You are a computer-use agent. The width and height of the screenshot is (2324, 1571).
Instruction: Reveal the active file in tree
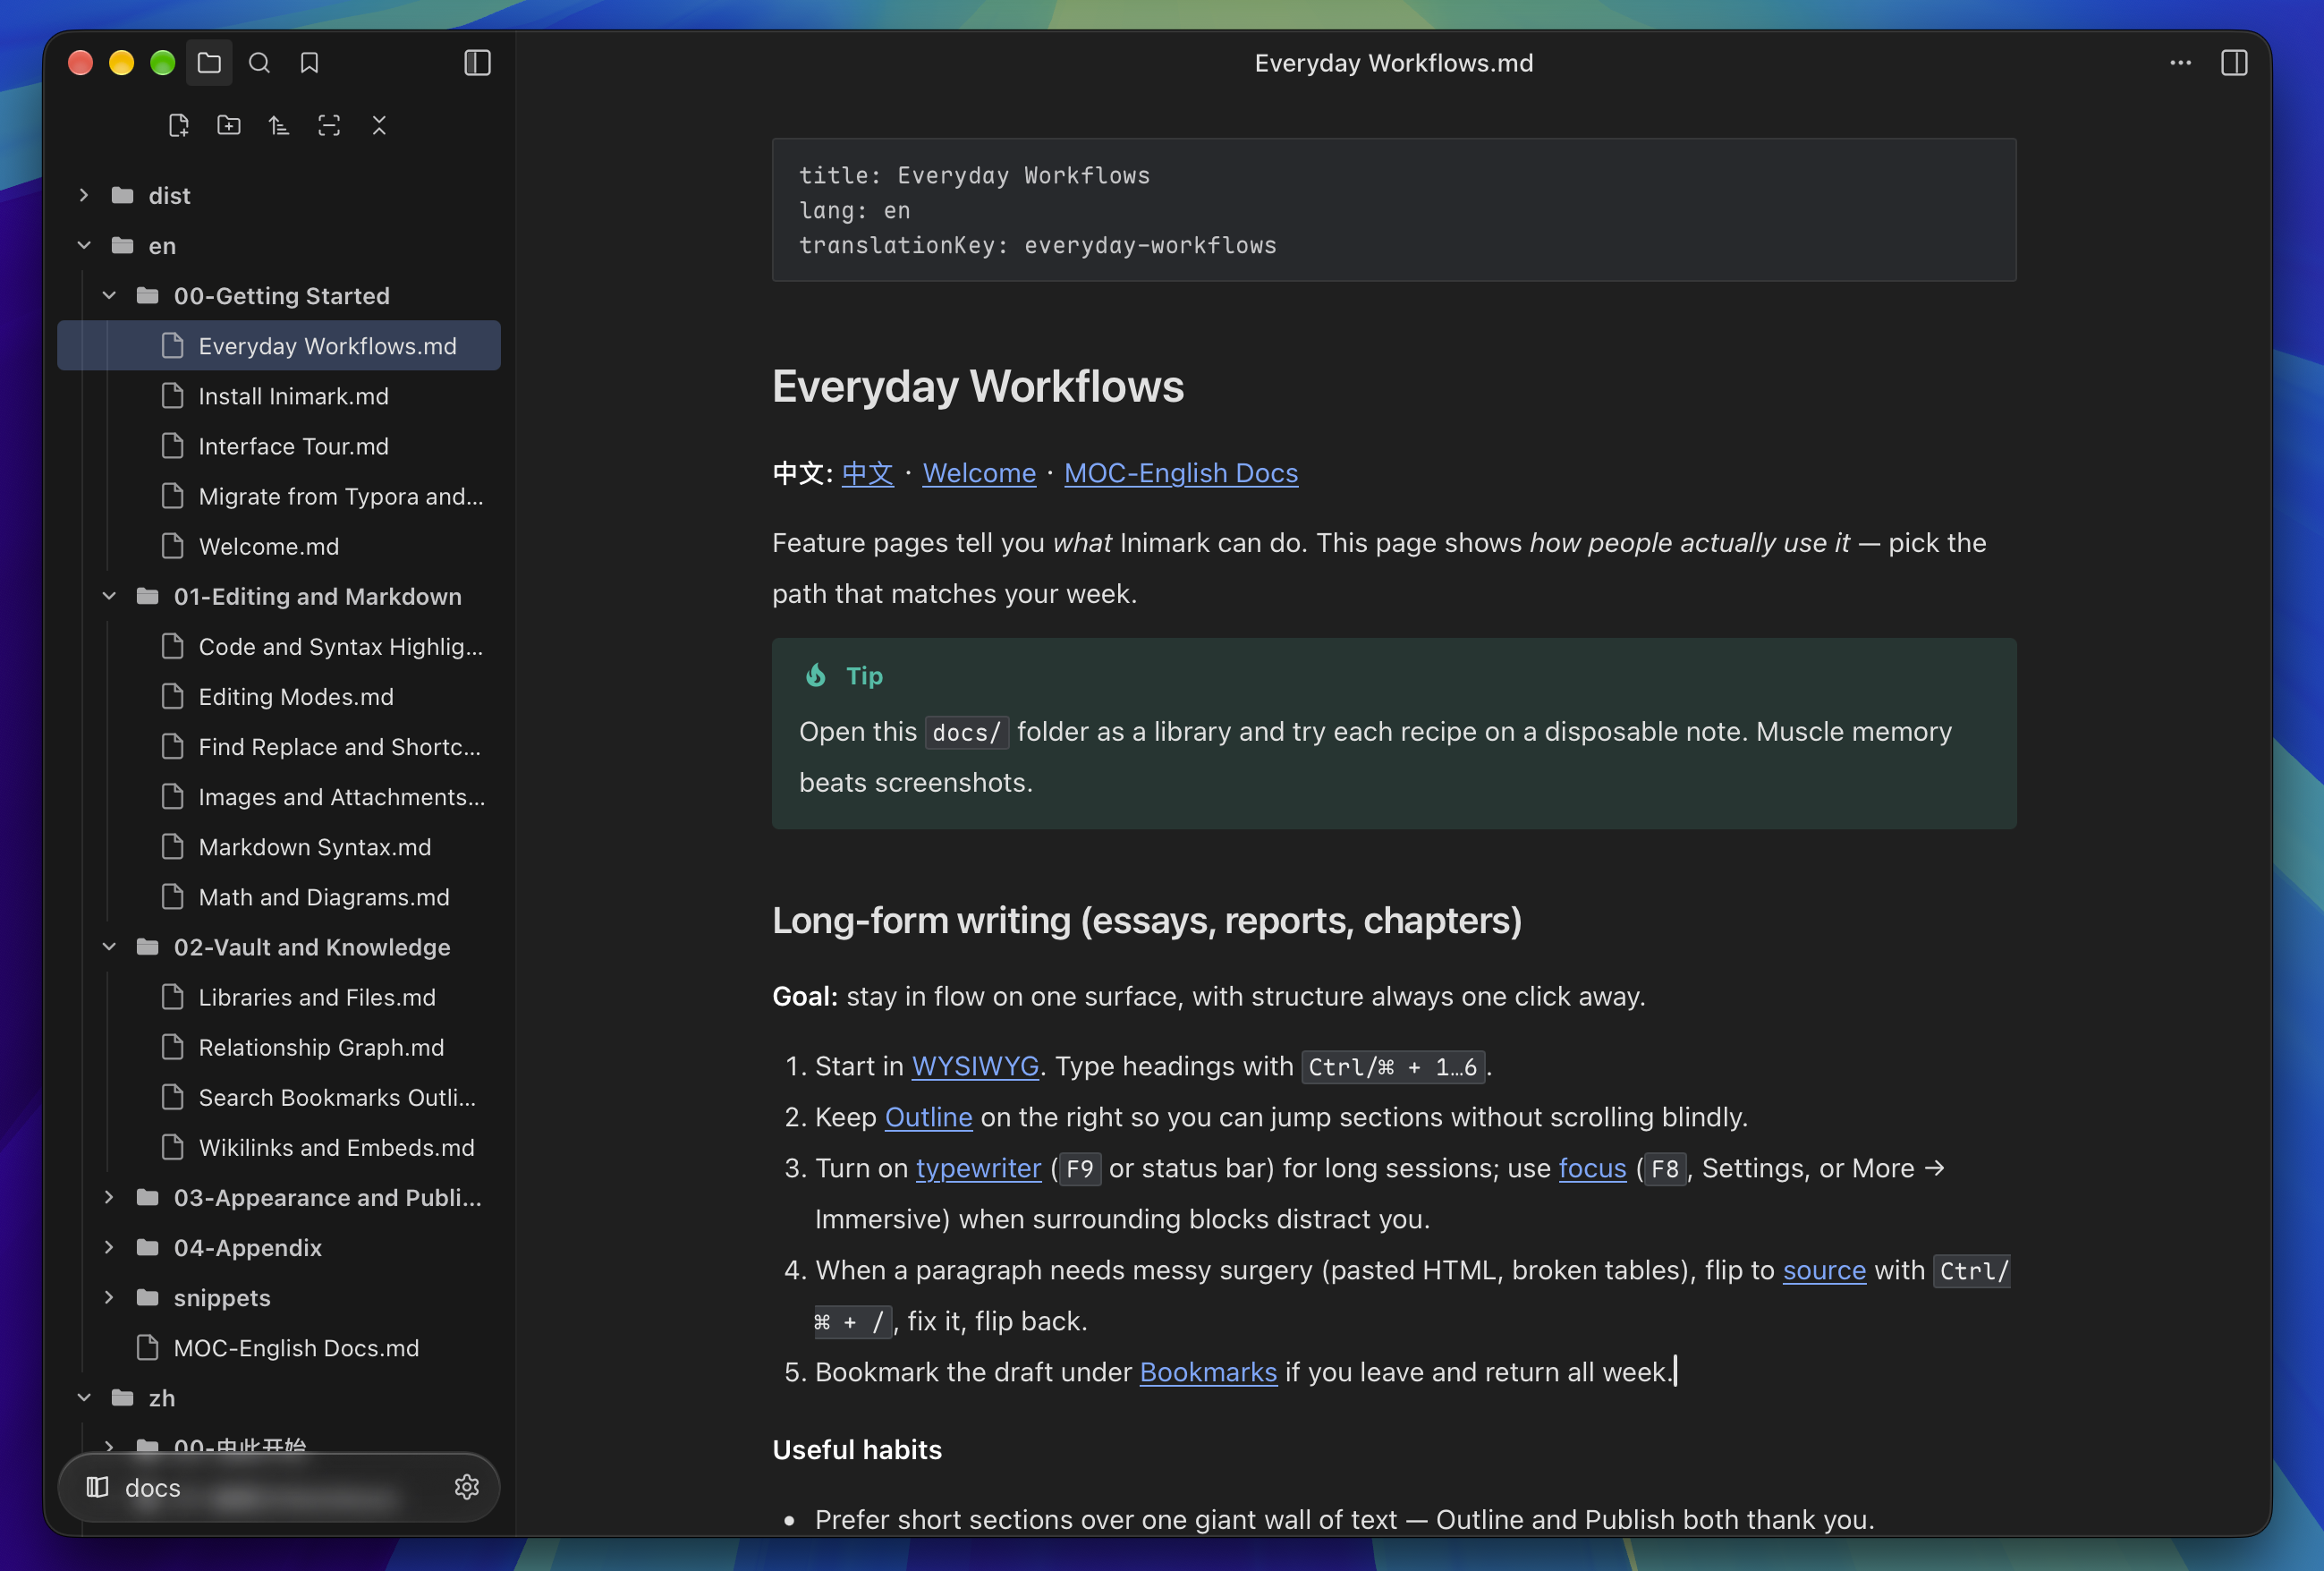[x=329, y=125]
